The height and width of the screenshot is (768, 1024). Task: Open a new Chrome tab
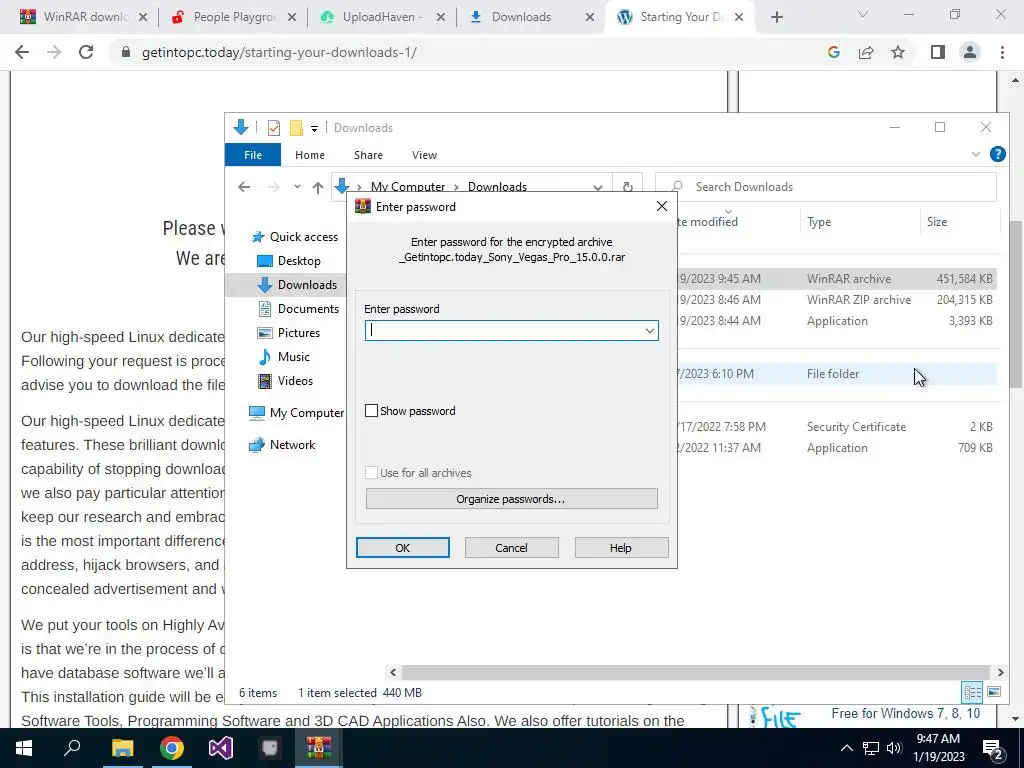[776, 17]
